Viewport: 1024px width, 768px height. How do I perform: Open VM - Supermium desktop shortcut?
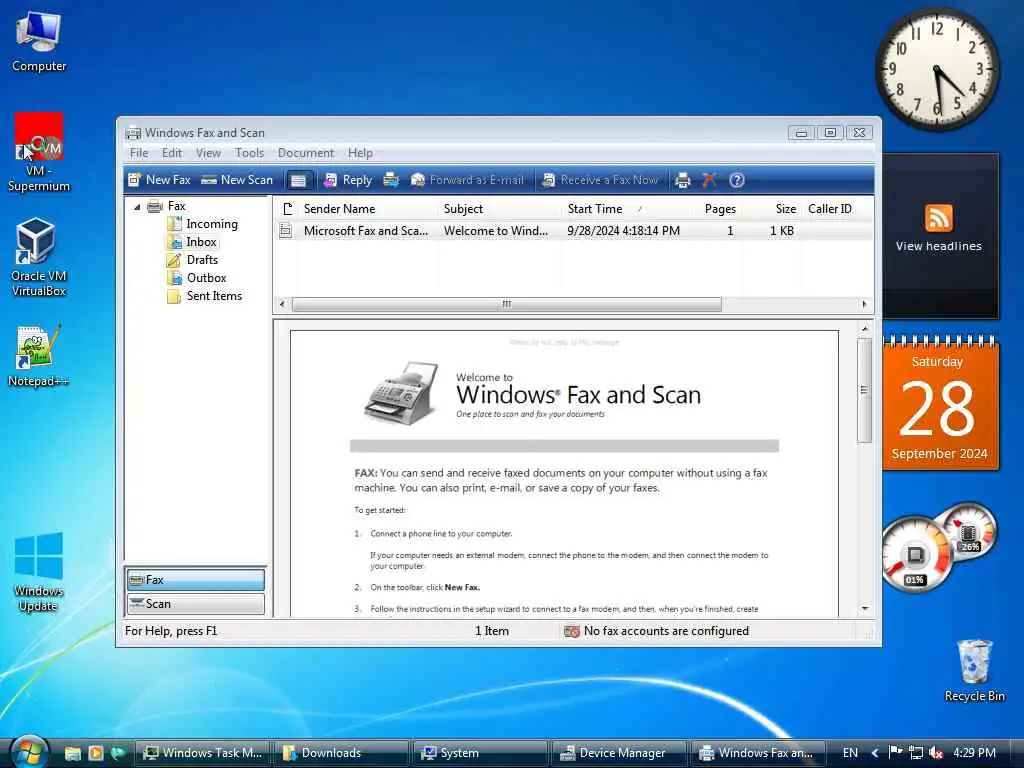point(39,153)
